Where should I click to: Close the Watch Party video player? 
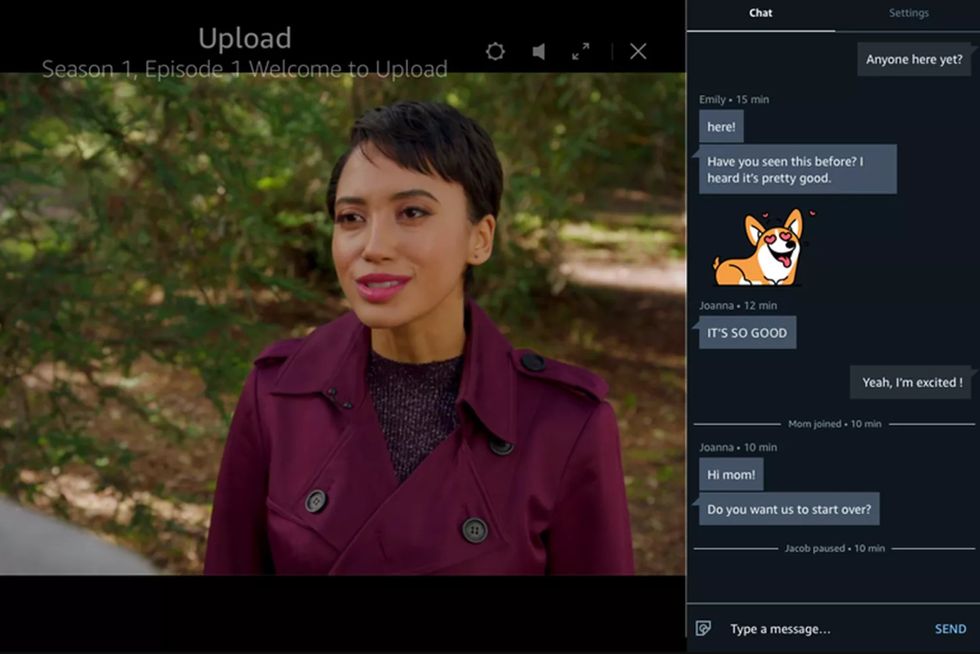(638, 49)
